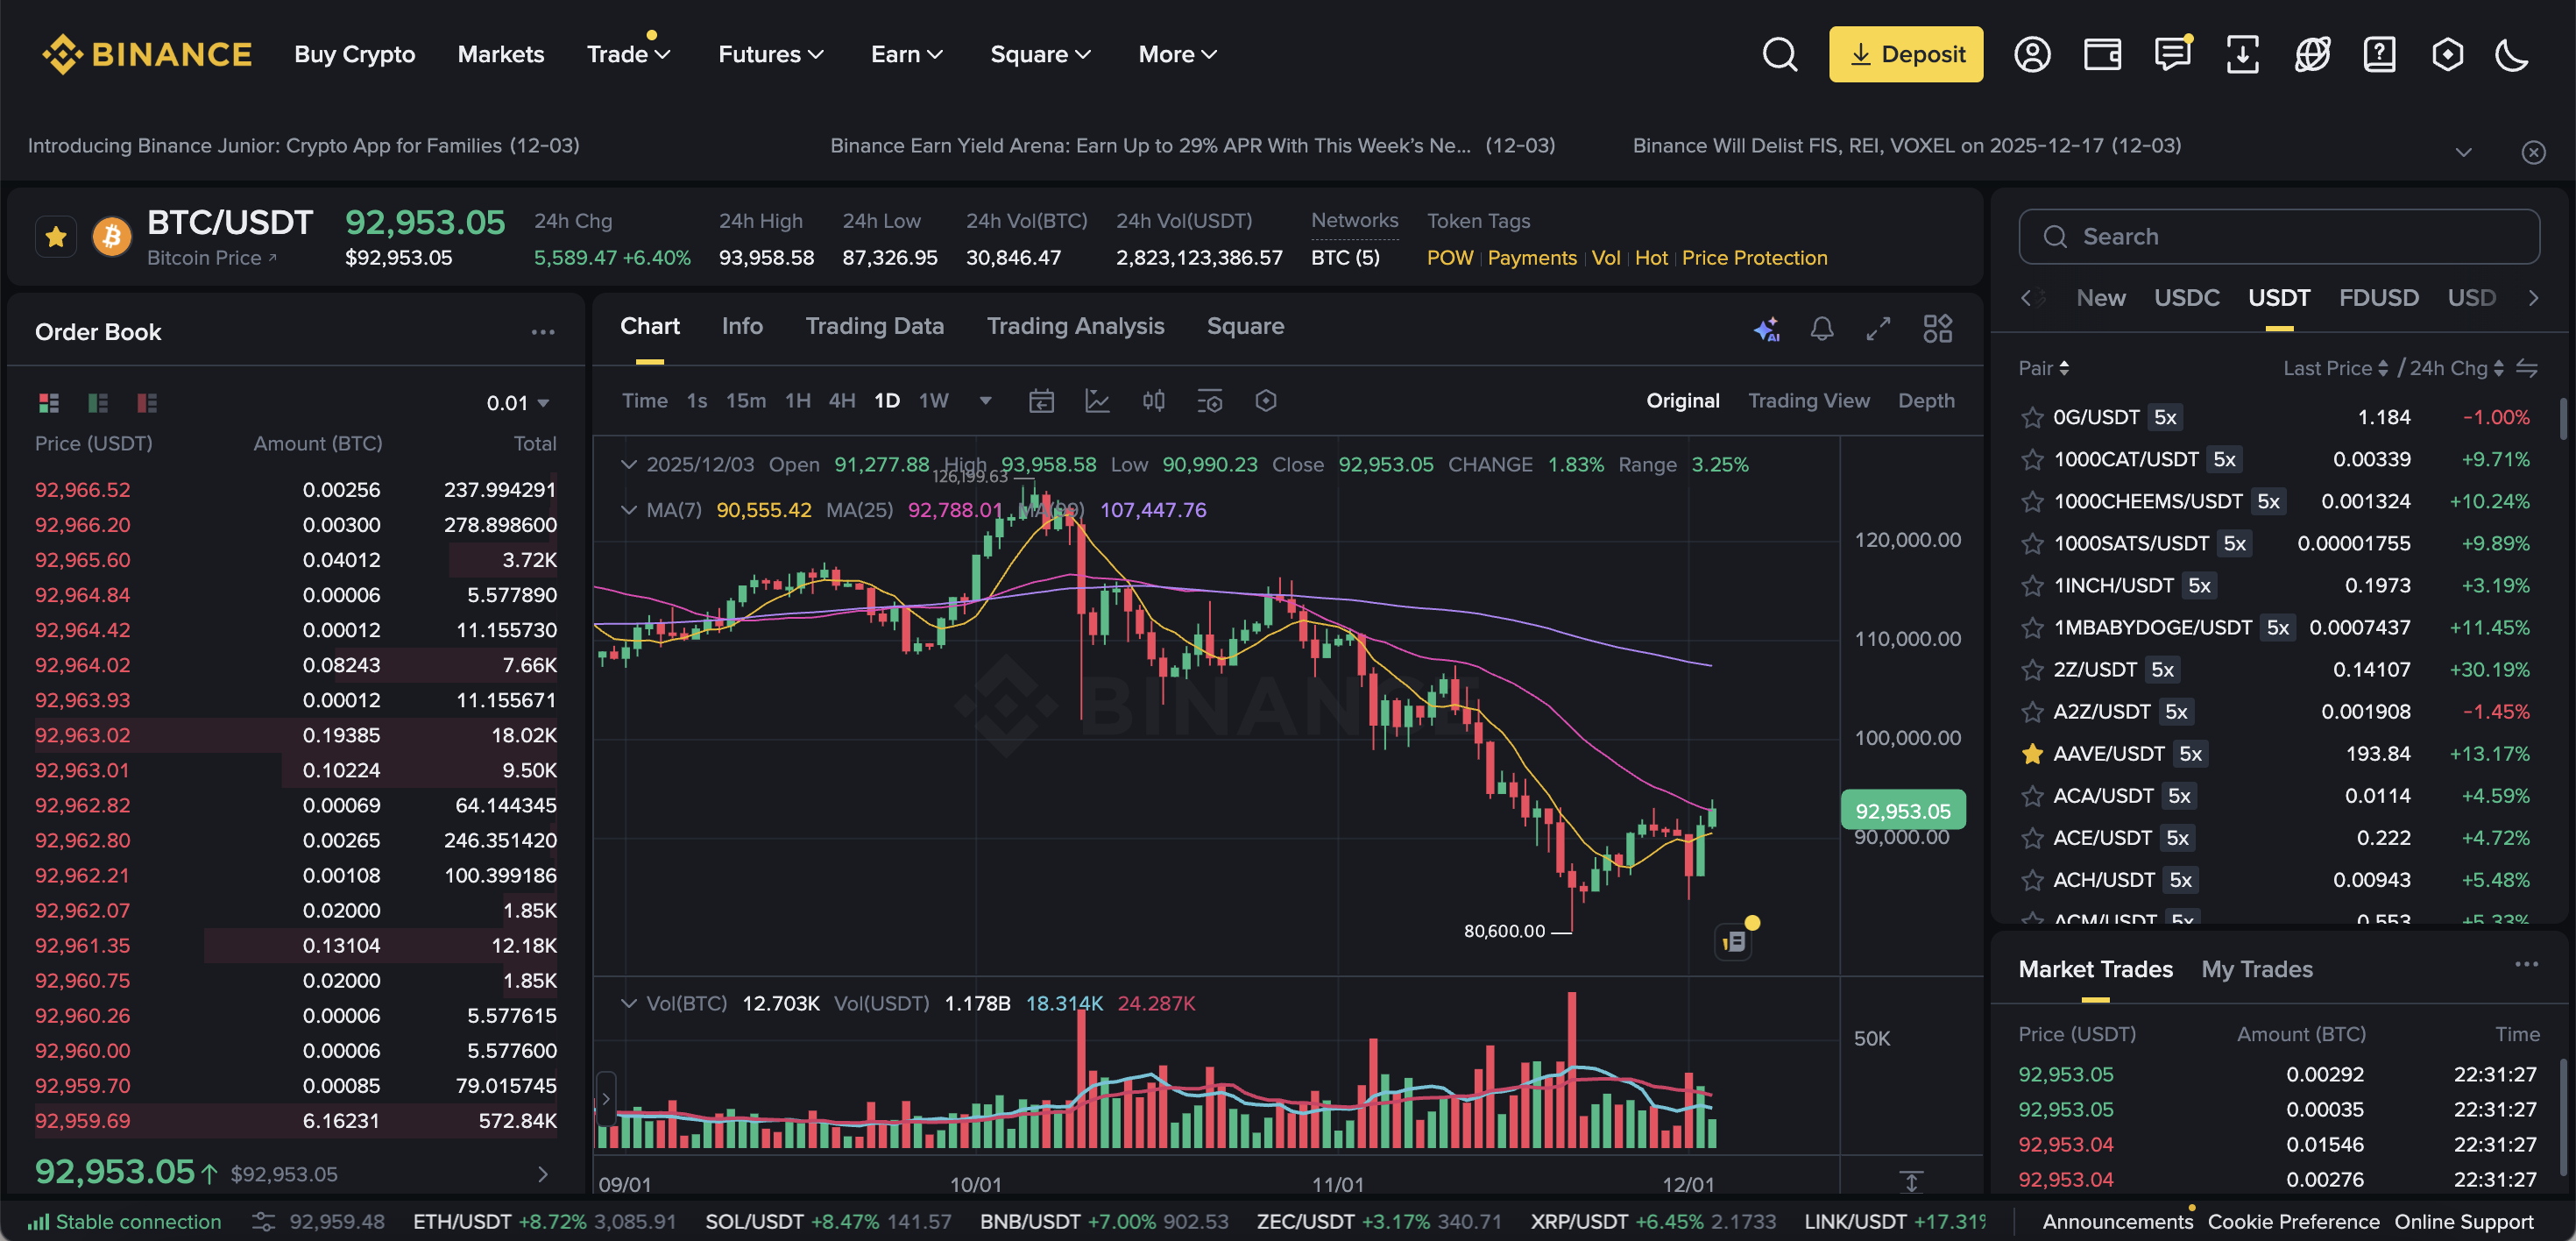The height and width of the screenshot is (1241, 2576).
Task: Open the chart layout grid icon
Action: [x=1937, y=328]
